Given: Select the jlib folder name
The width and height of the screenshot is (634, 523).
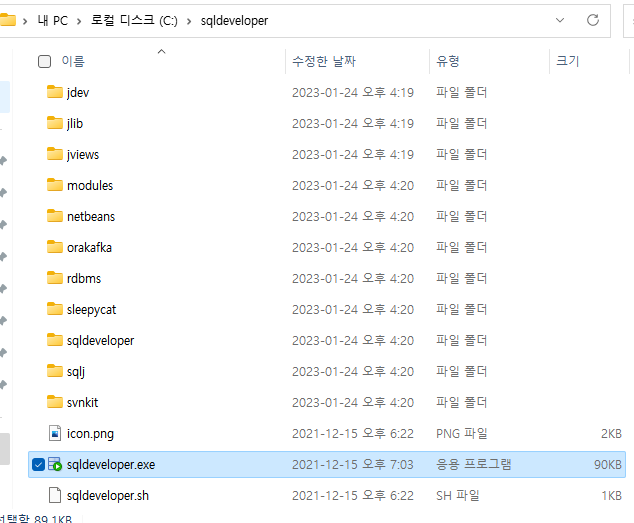Looking at the screenshot, I should coord(75,123).
